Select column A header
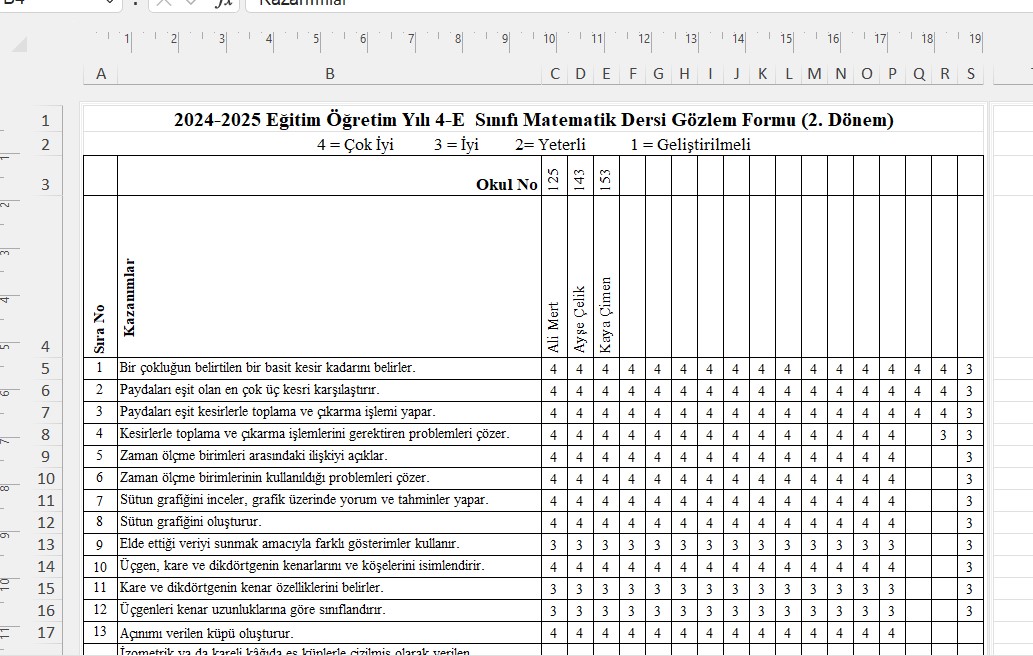Screen dimensions: 1033x656 click(x=101, y=74)
